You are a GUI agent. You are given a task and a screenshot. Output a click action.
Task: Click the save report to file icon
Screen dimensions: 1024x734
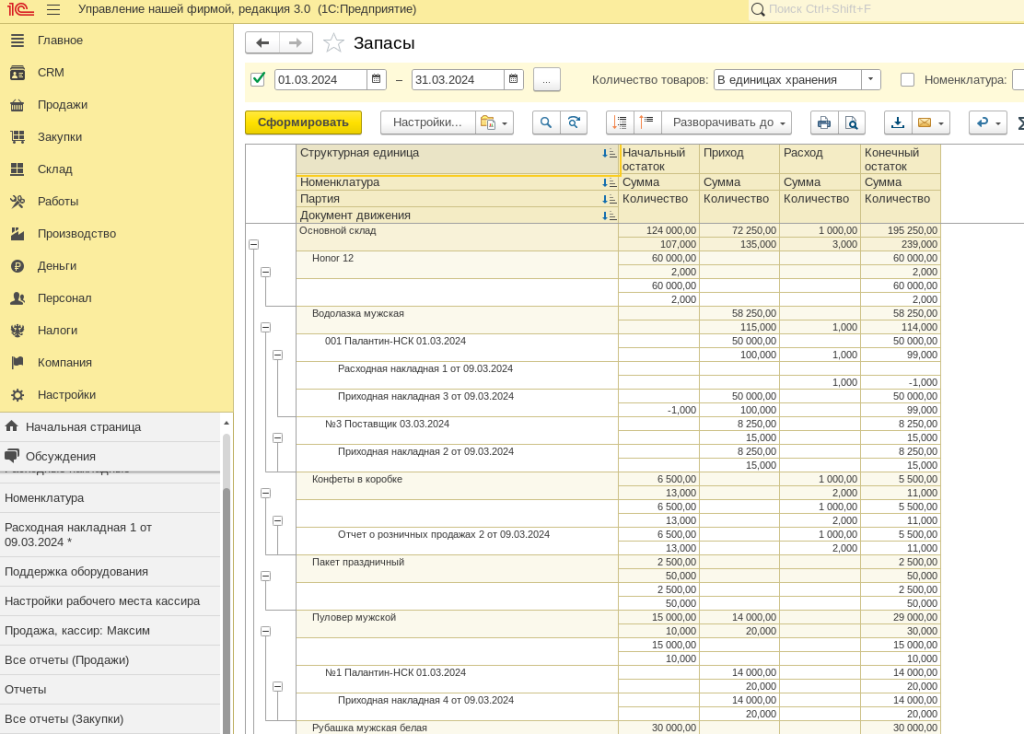tap(897, 123)
